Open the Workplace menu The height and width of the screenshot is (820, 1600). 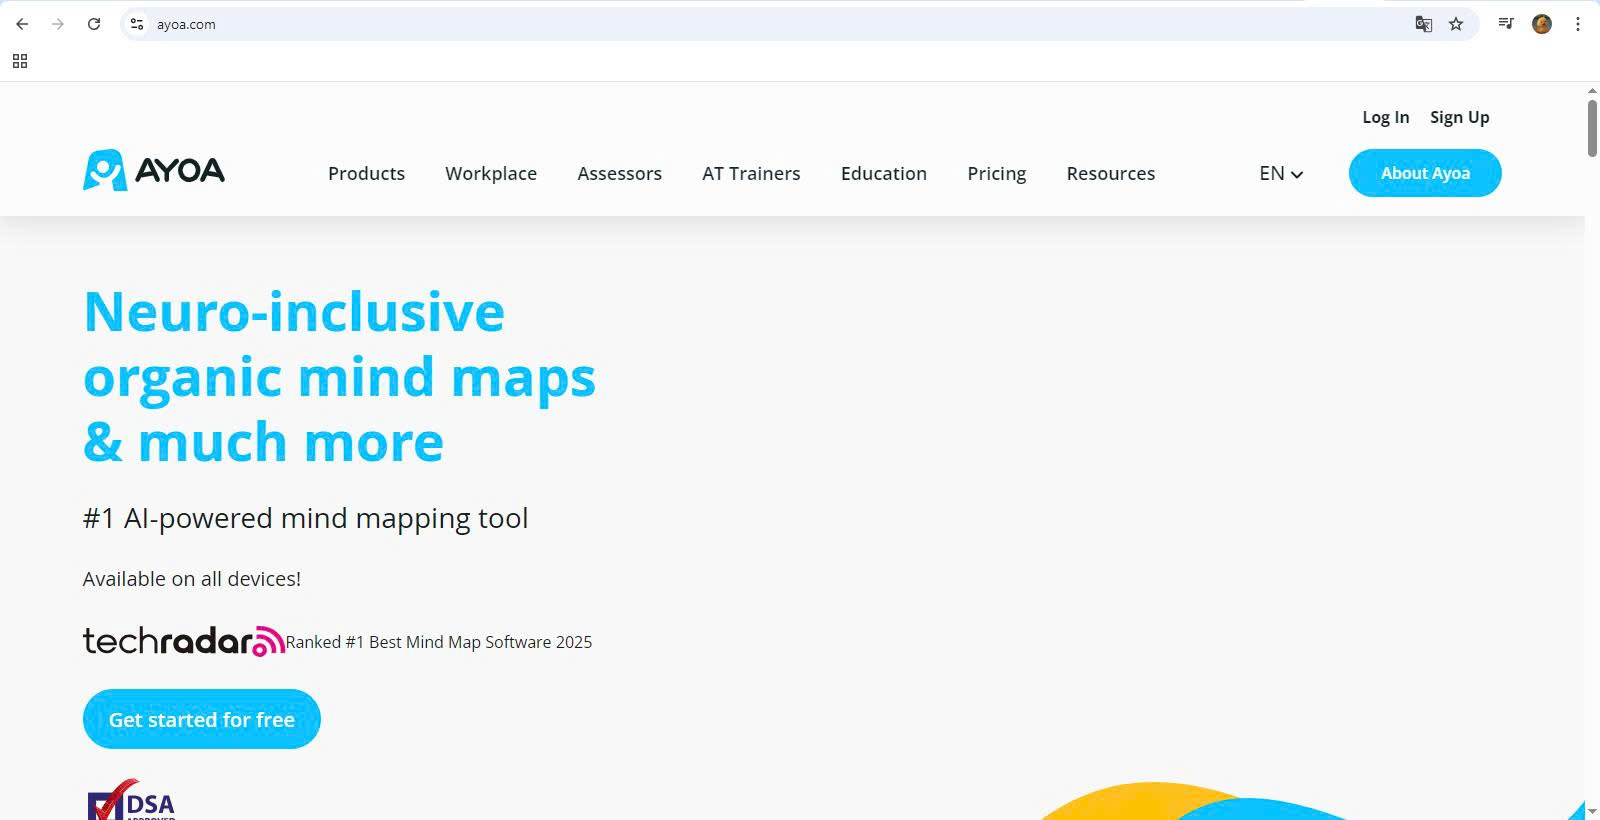pyautogui.click(x=491, y=173)
